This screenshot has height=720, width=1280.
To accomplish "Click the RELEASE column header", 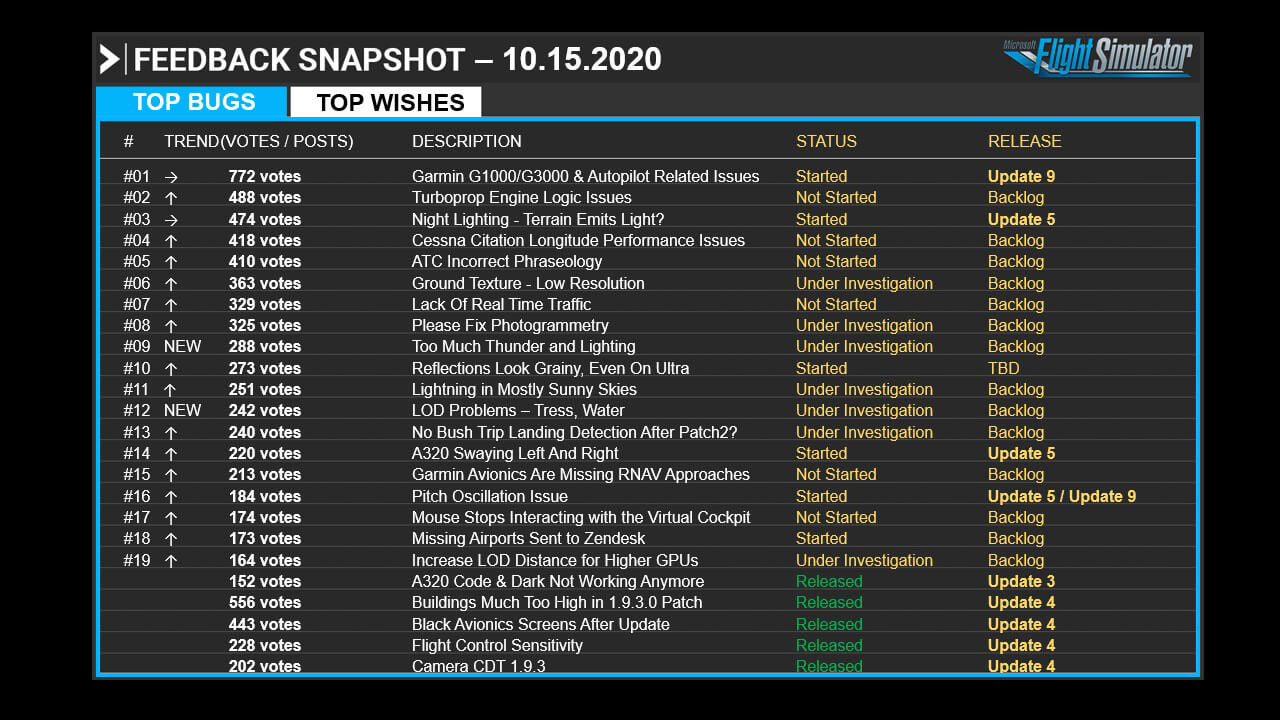I will tap(1024, 142).
